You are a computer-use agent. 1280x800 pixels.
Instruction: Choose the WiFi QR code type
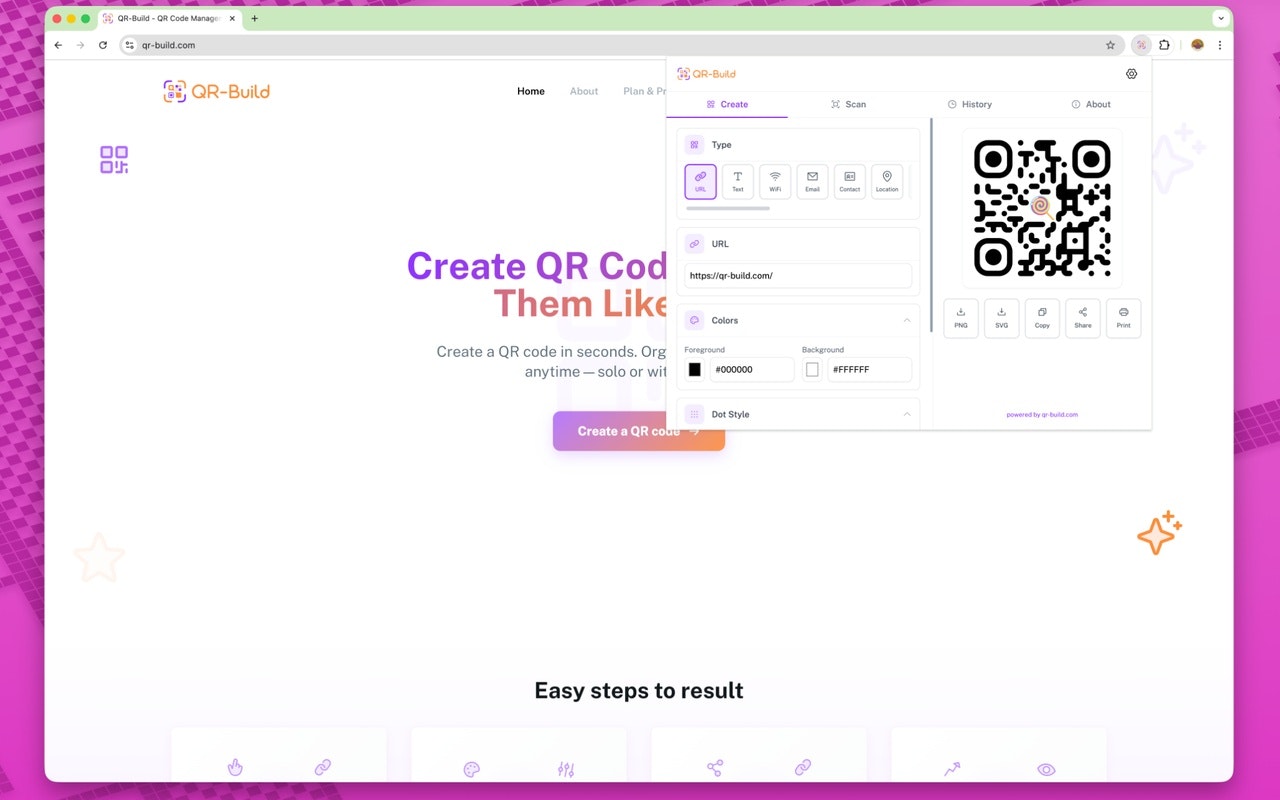775,182
